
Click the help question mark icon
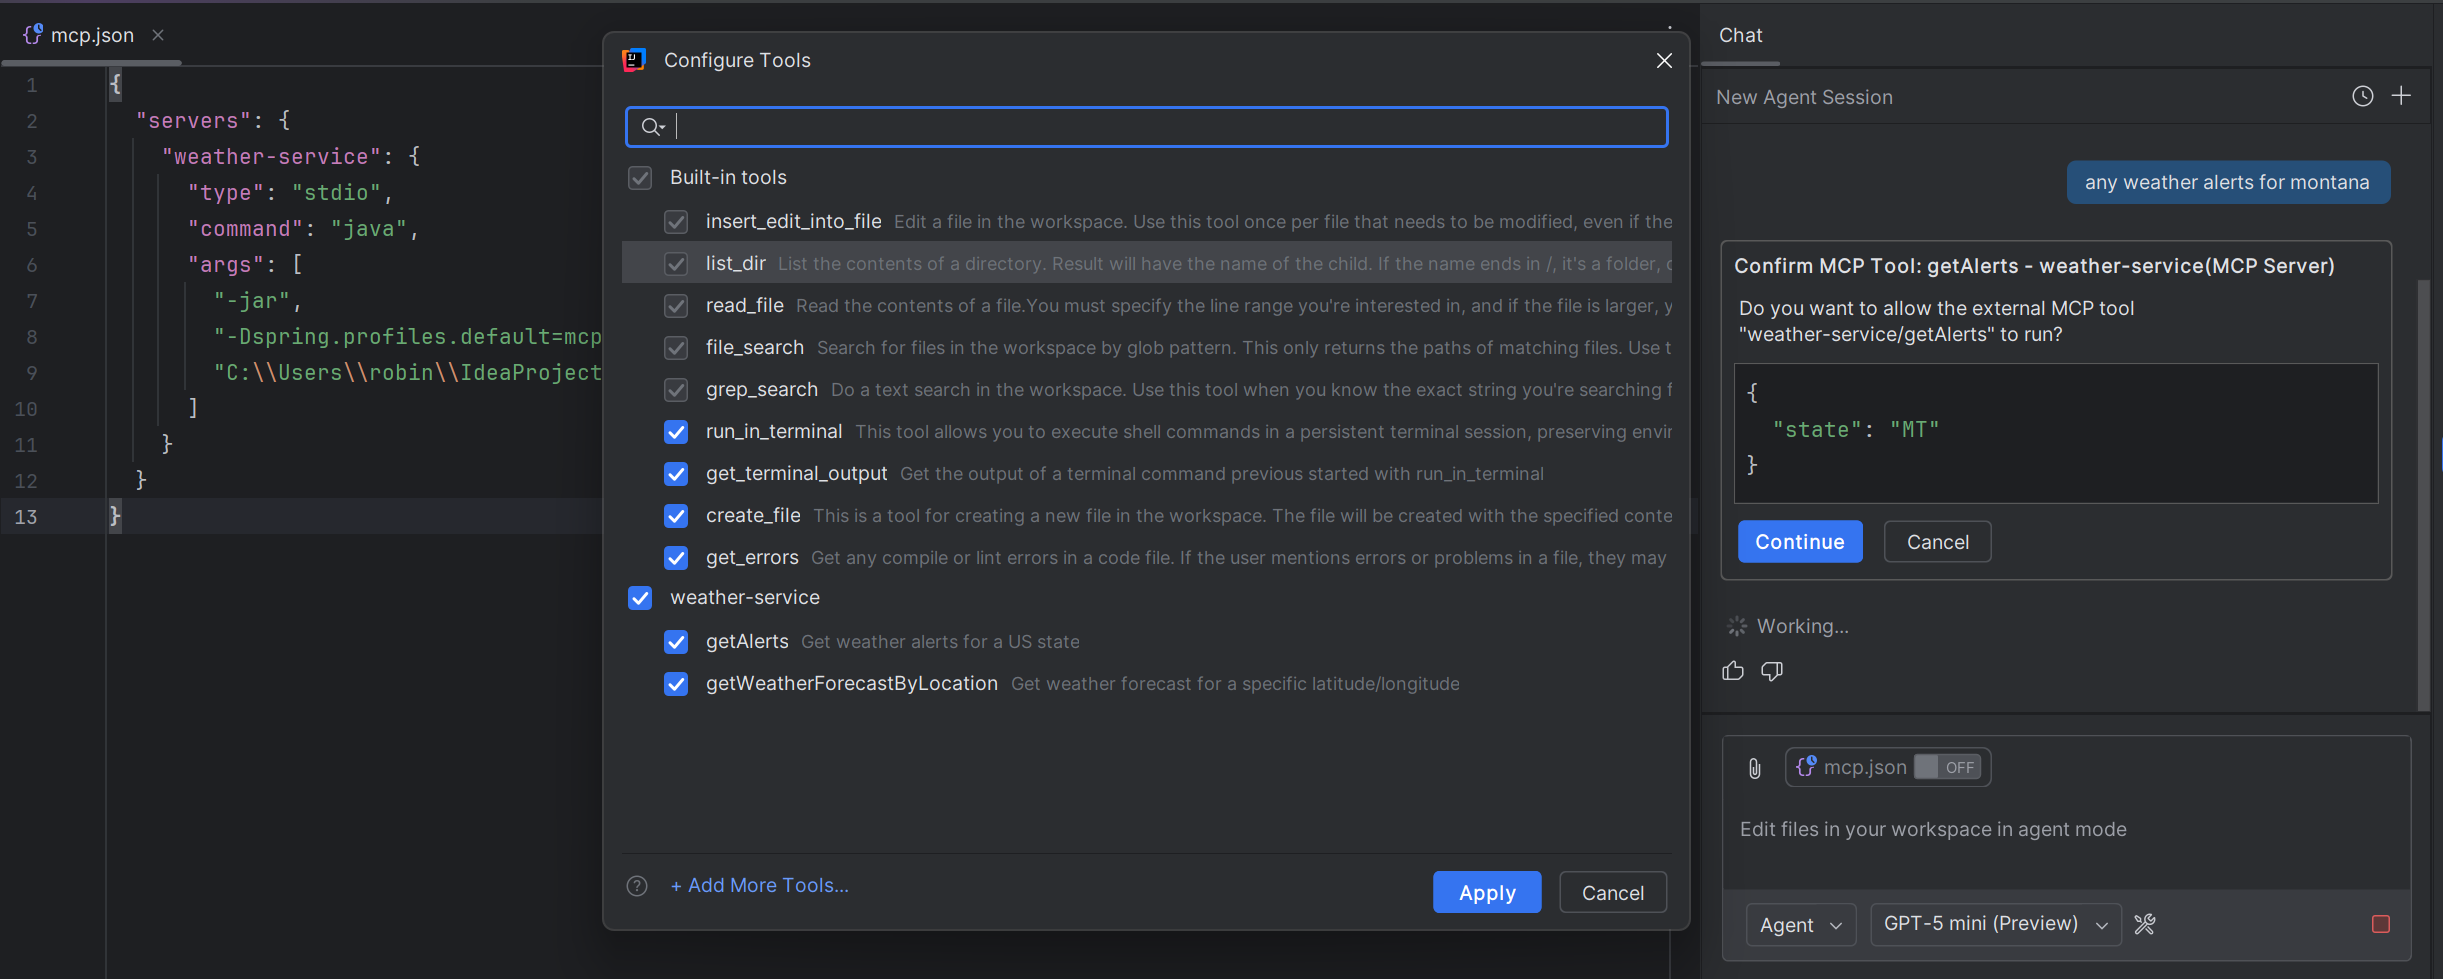click(637, 886)
